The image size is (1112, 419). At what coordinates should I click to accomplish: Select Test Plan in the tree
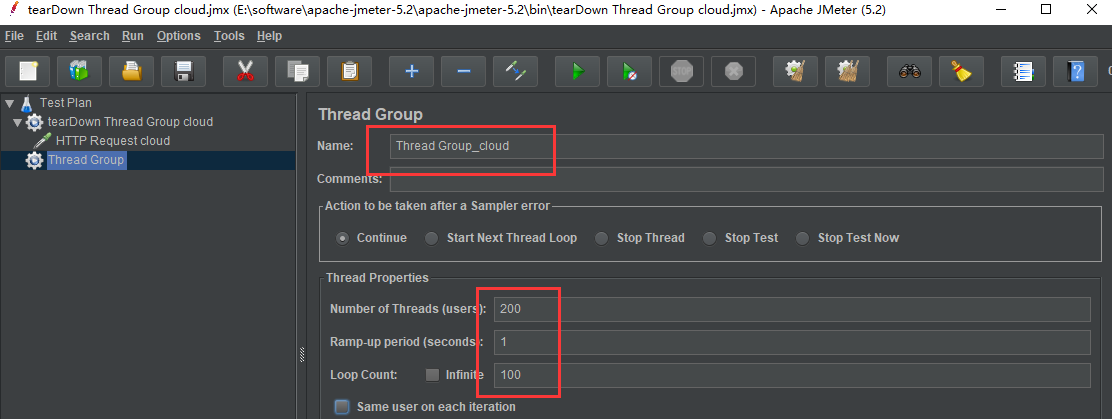[x=65, y=104]
